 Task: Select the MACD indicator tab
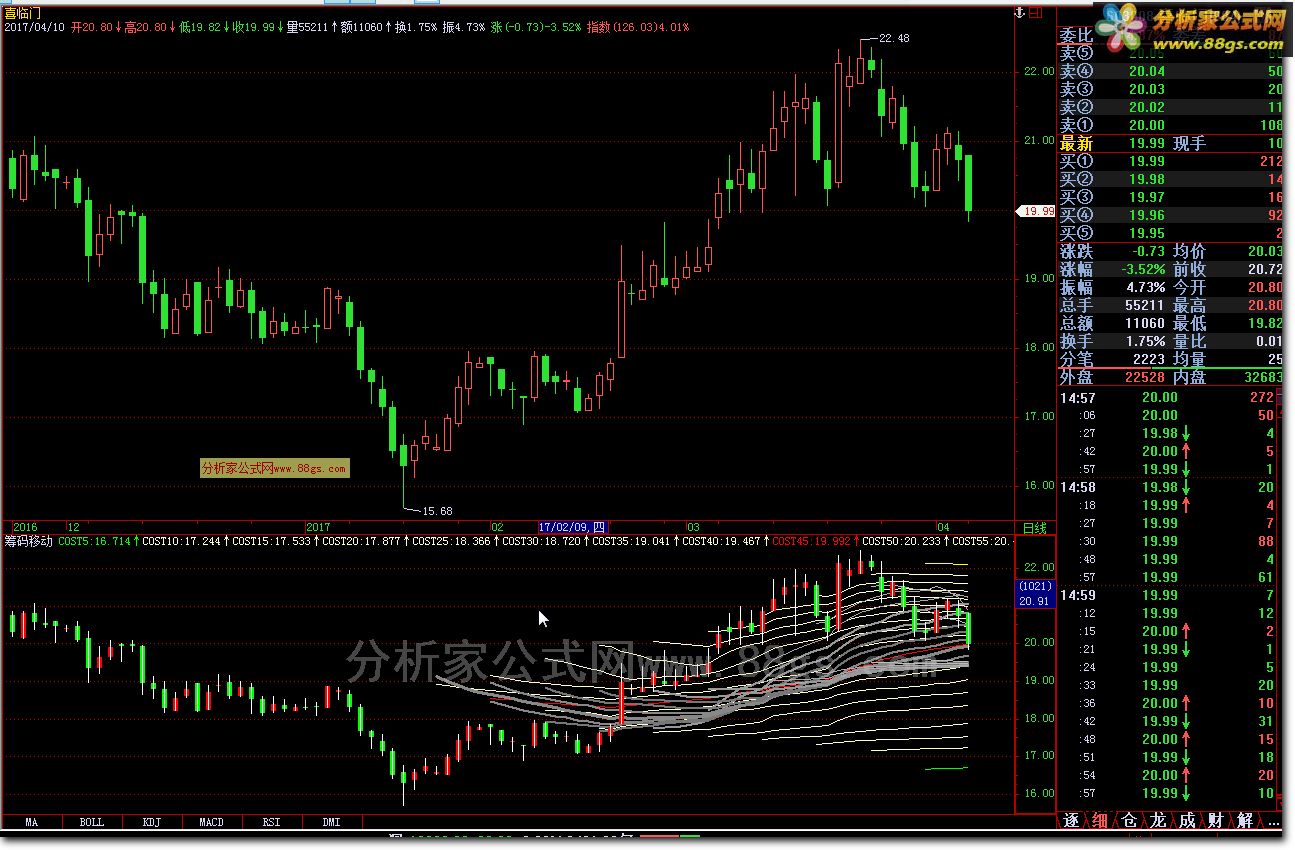click(x=212, y=822)
